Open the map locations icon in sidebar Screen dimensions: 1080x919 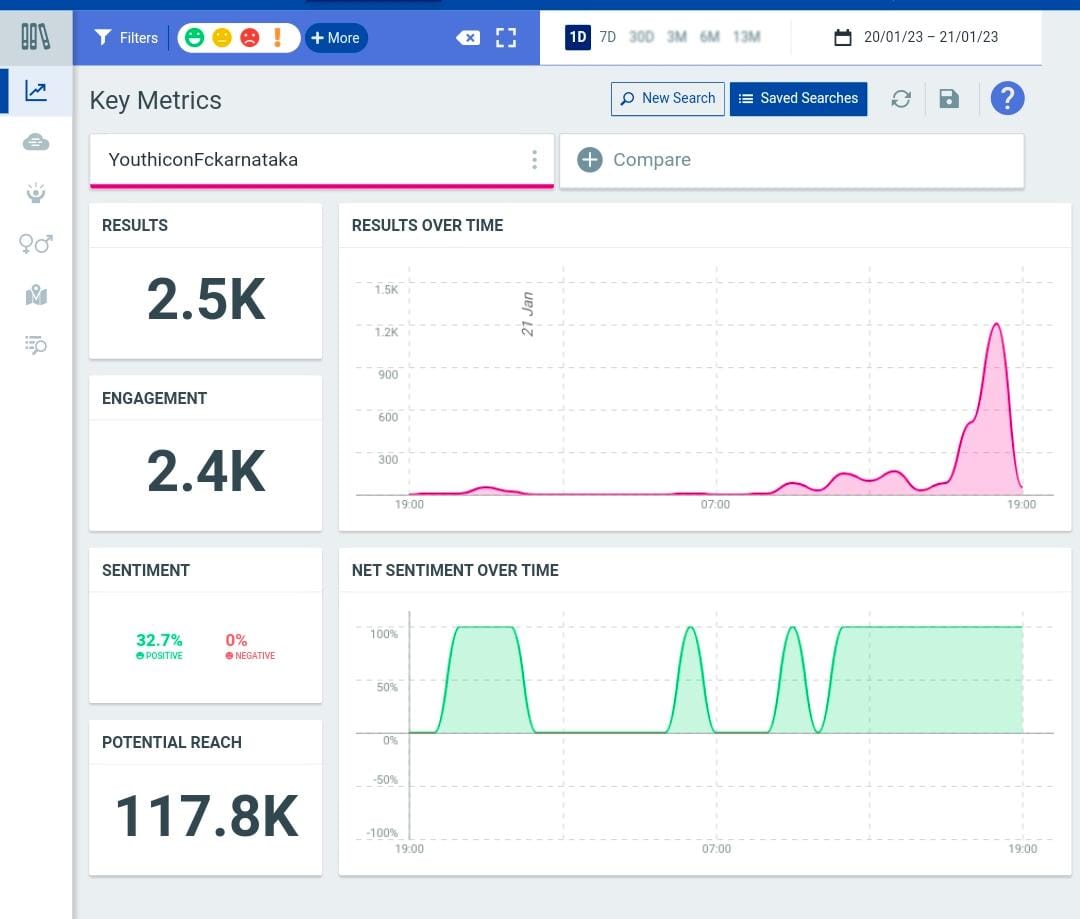click(x=36, y=296)
